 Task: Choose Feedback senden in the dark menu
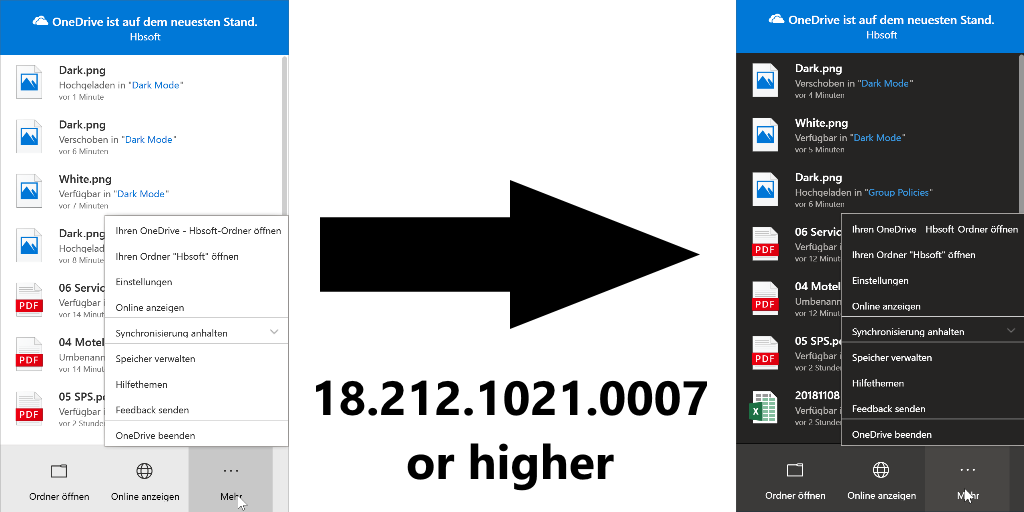[888, 408]
